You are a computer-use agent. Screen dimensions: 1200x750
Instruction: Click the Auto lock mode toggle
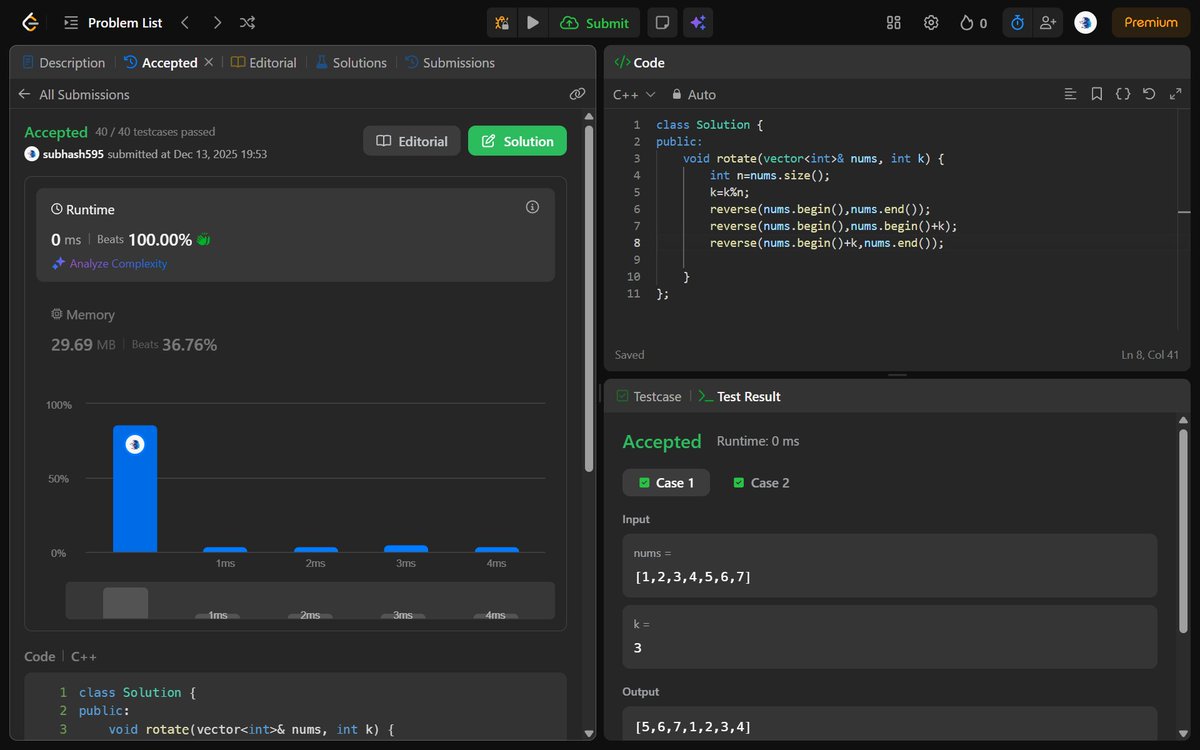click(694, 94)
